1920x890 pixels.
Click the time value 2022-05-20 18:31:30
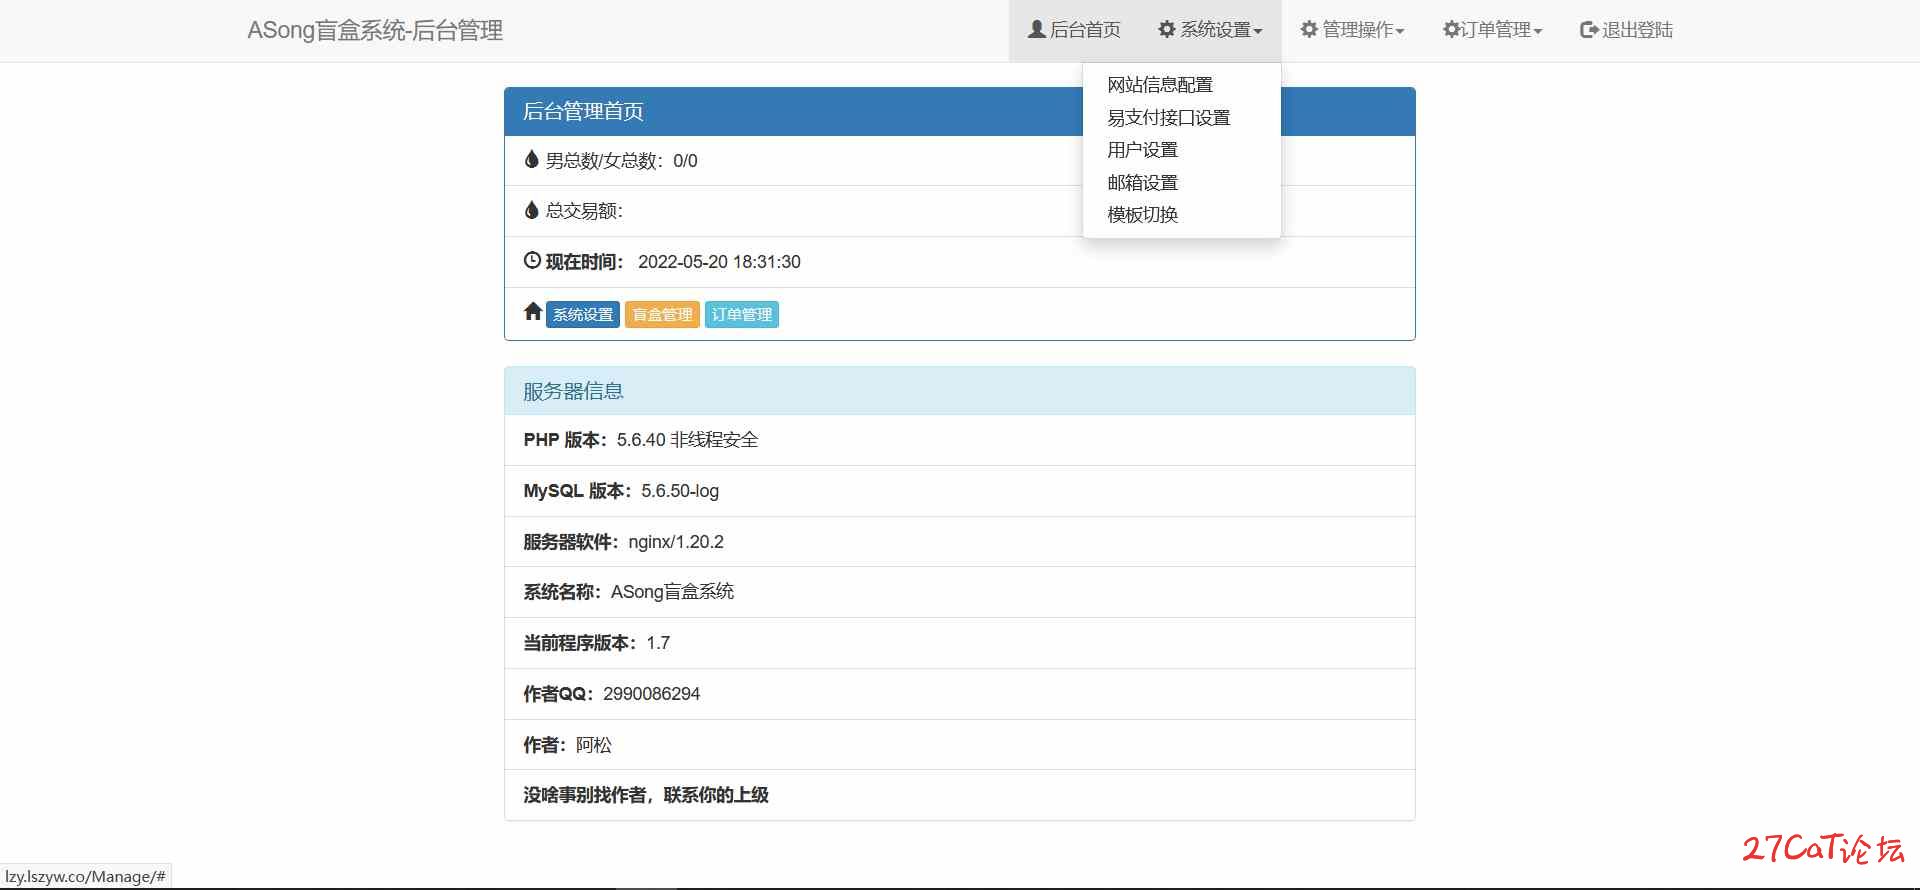(719, 262)
